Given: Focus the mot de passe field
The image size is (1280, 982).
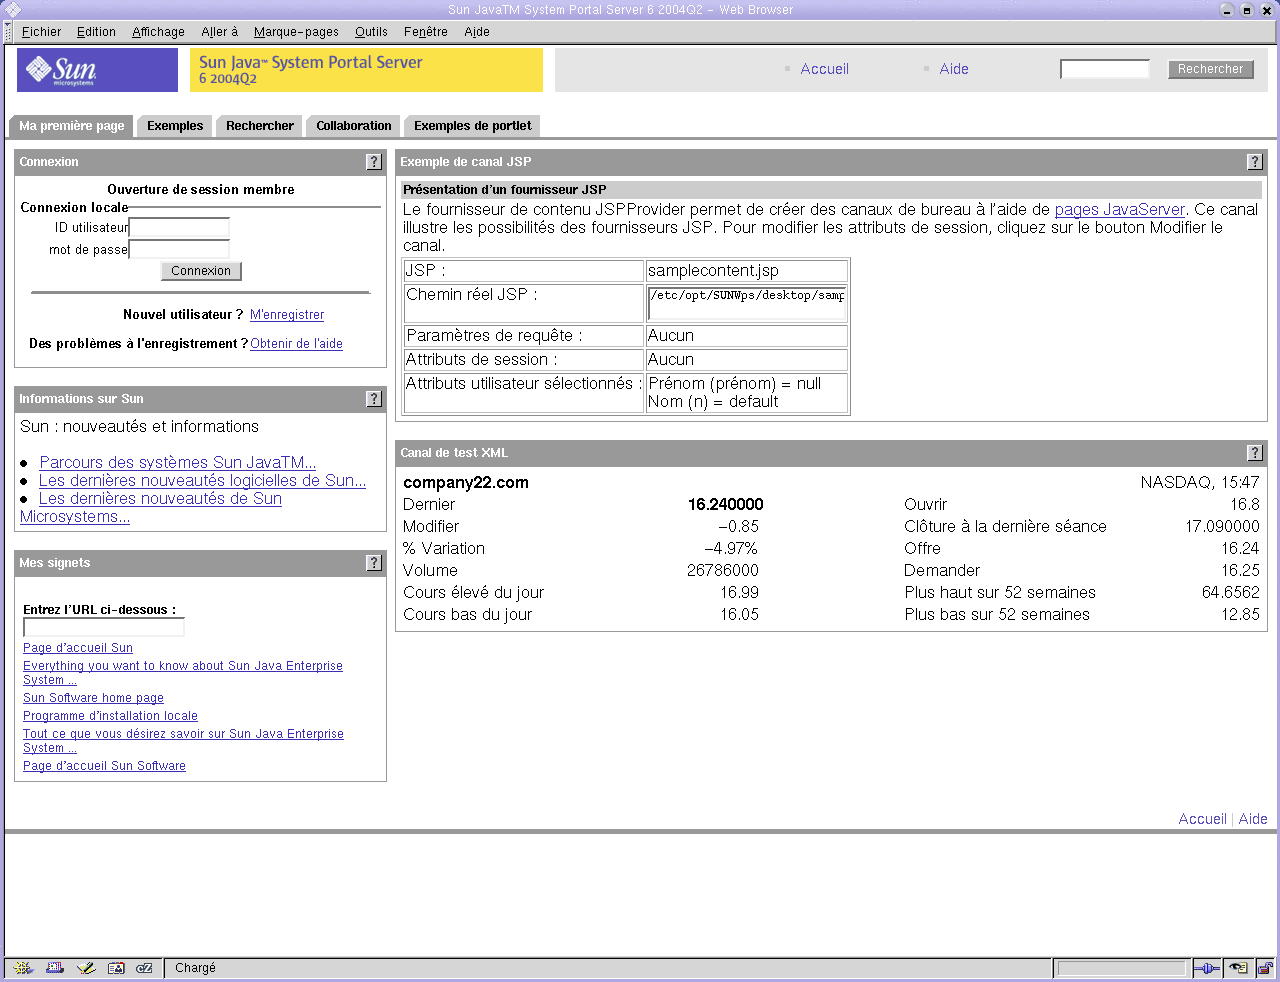Looking at the screenshot, I should coord(180,250).
